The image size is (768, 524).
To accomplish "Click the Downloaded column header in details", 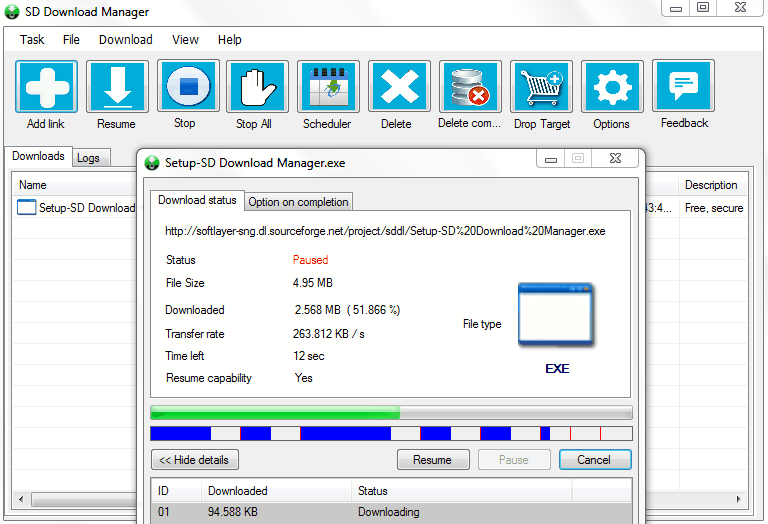I will click(x=276, y=491).
